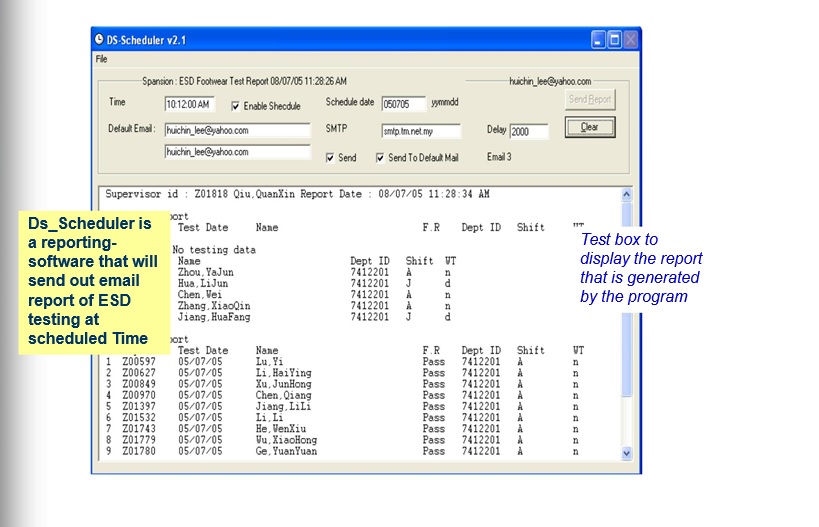
Task: Toggle the Enable Shecdule checkbox
Action: [x=236, y=106]
